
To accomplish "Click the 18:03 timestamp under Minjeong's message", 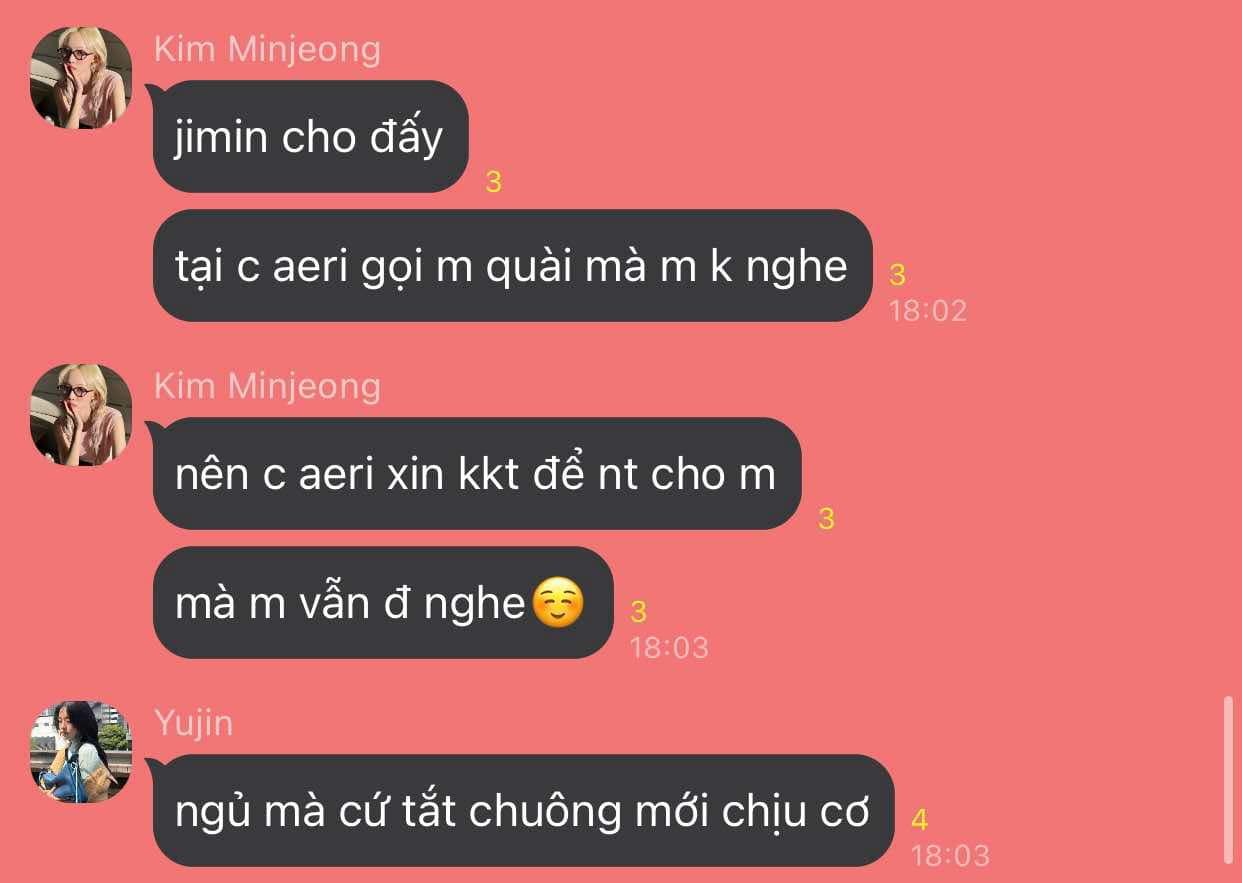I will (x=669, y=647).
